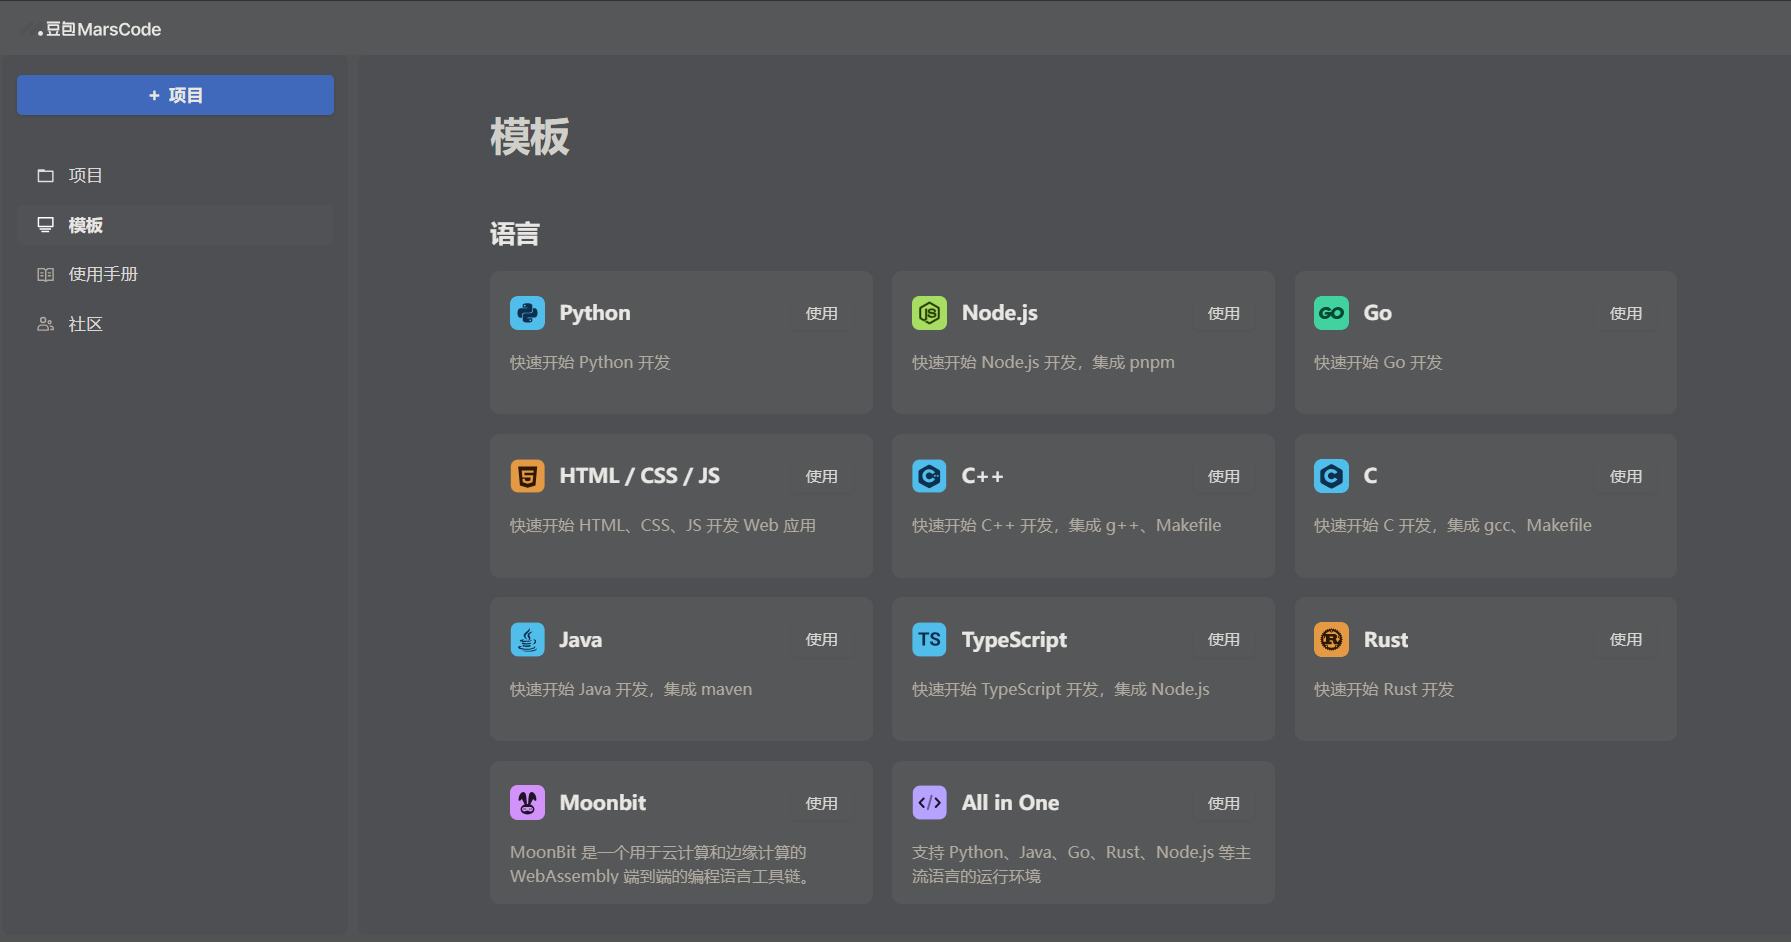Click the Java card title
Image resolution: width=1791 pixels, height=942 pixels.
(581, 639)
